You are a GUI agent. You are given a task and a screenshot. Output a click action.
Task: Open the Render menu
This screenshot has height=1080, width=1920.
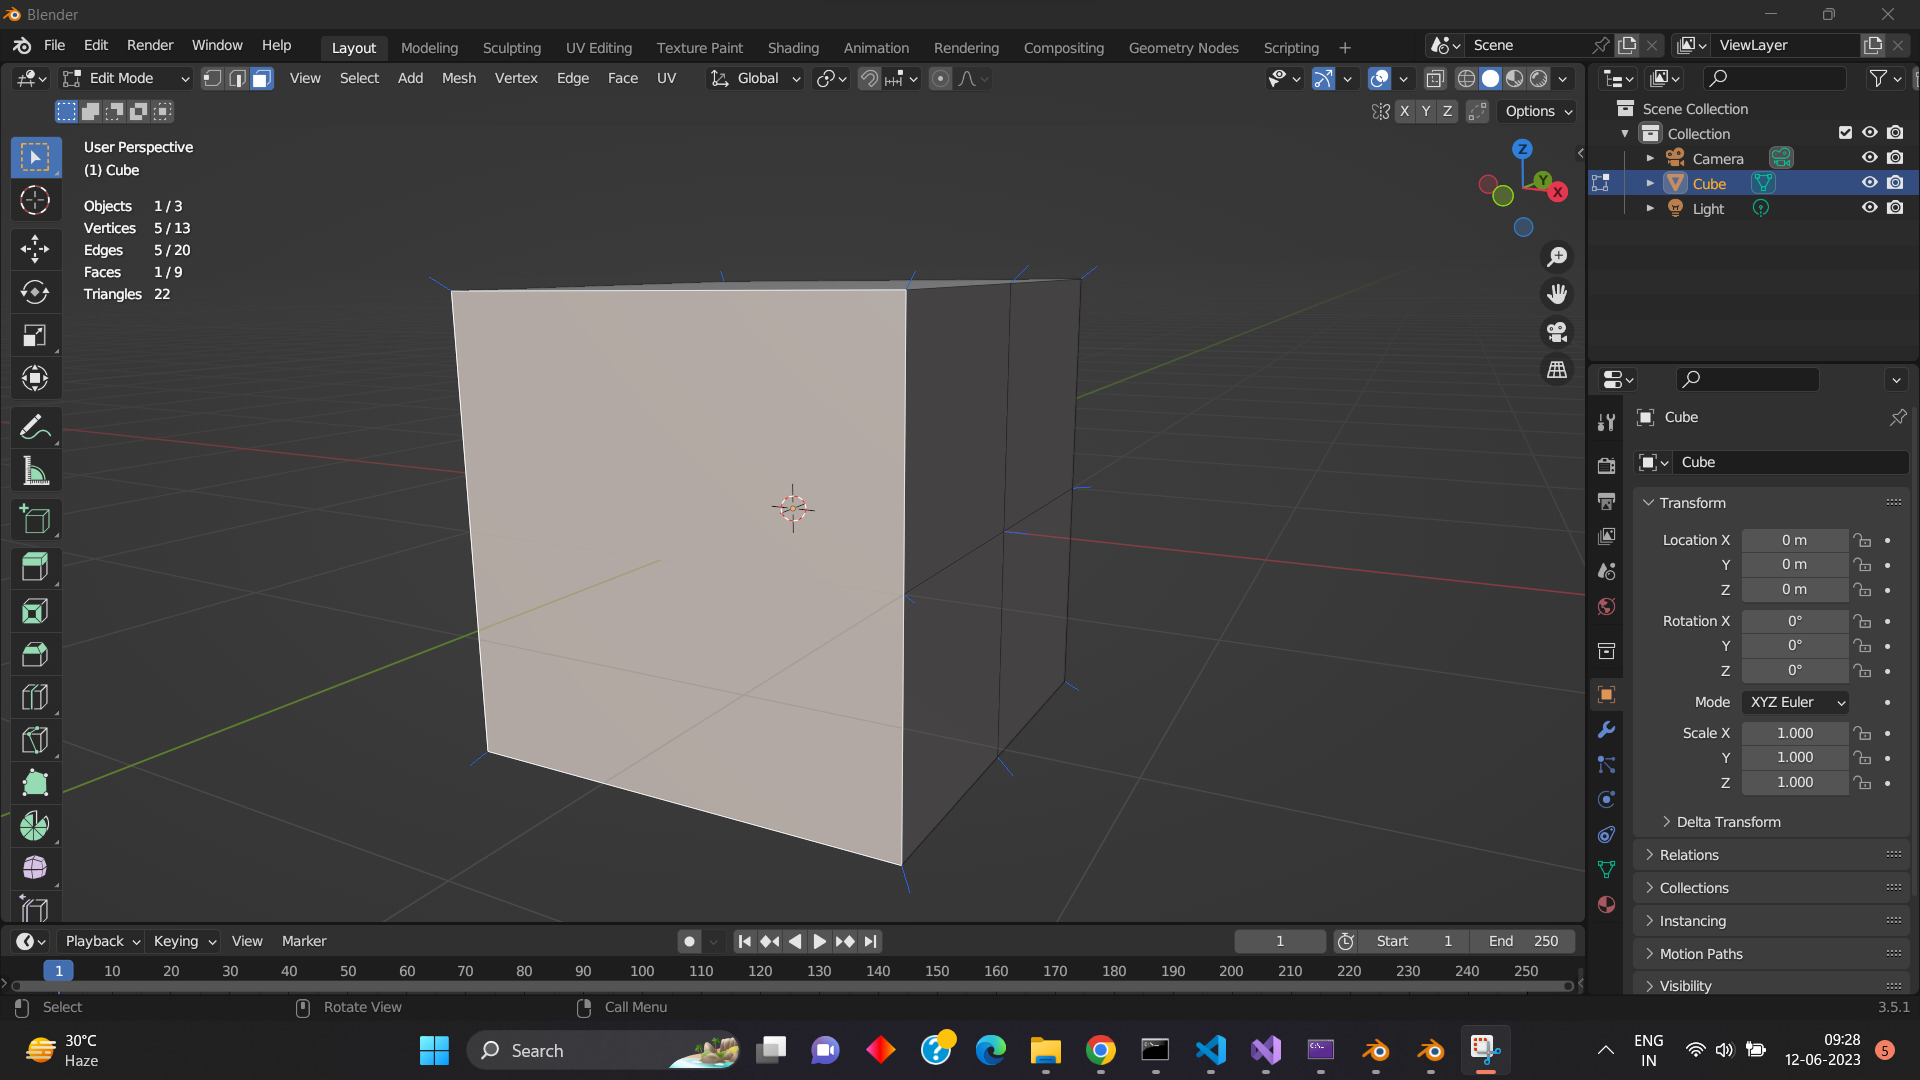(150, 45)
